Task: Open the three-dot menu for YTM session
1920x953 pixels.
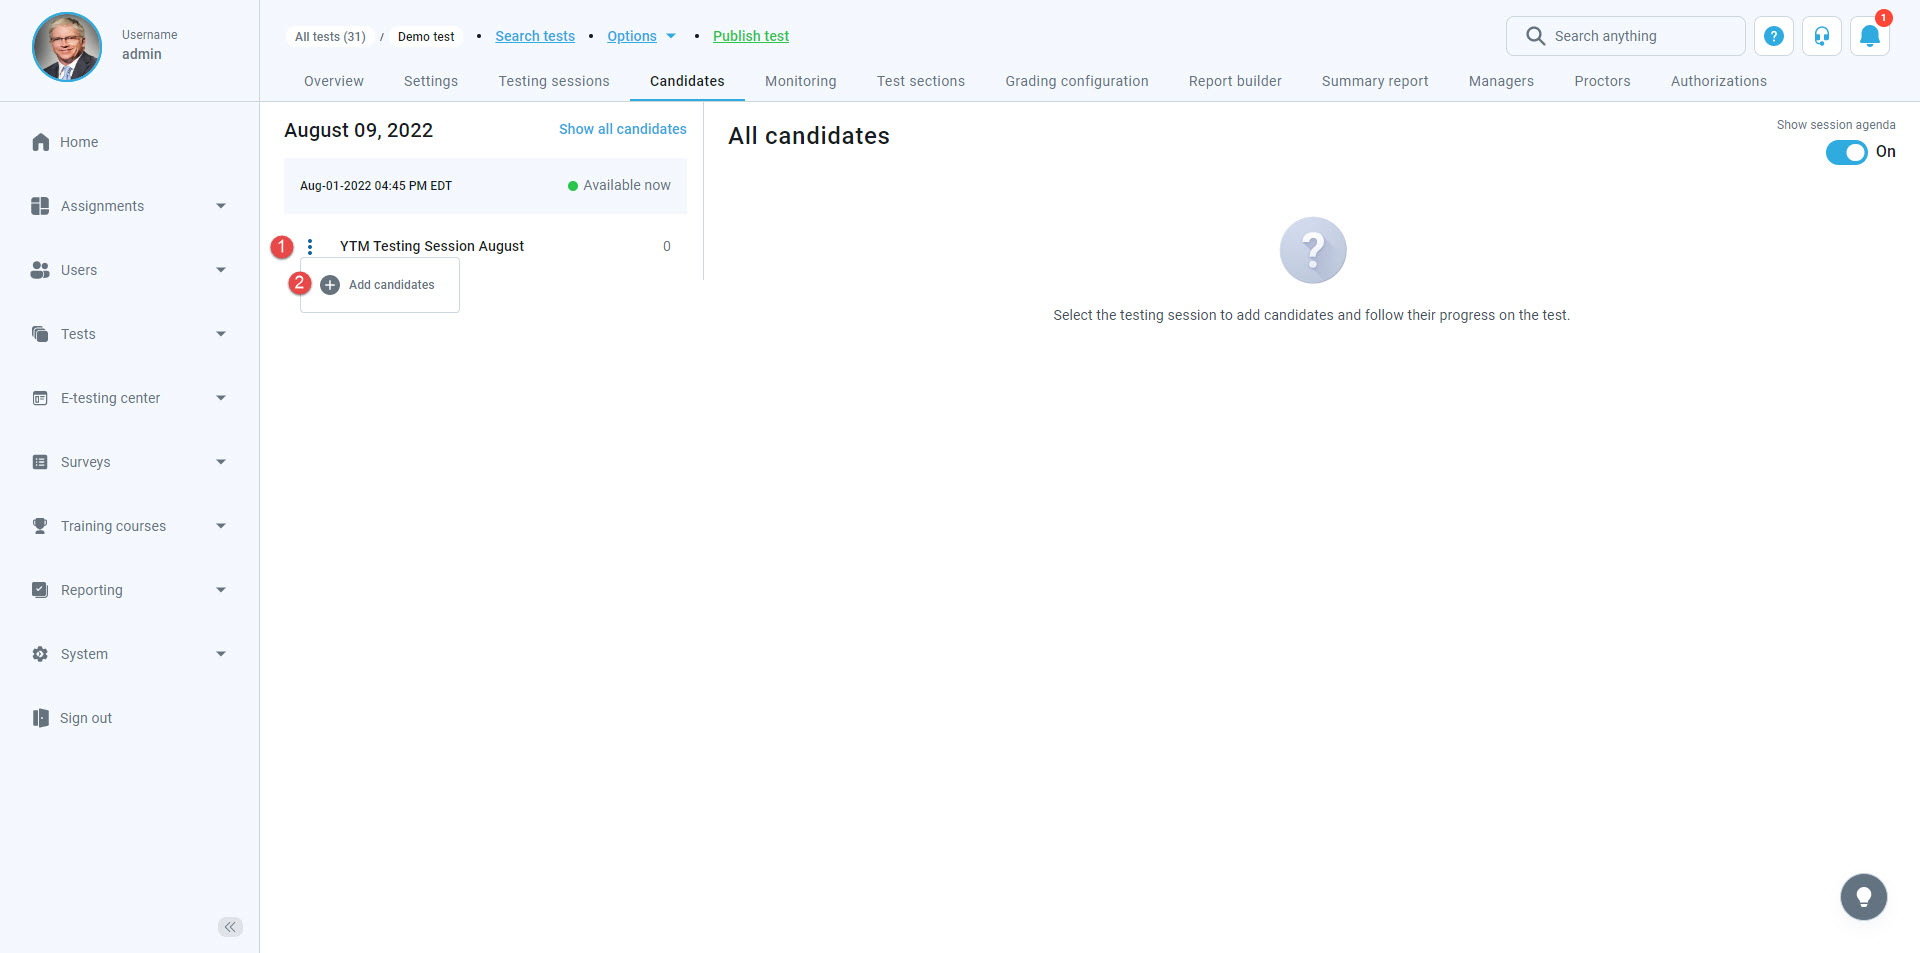Action: coord(310,247)
